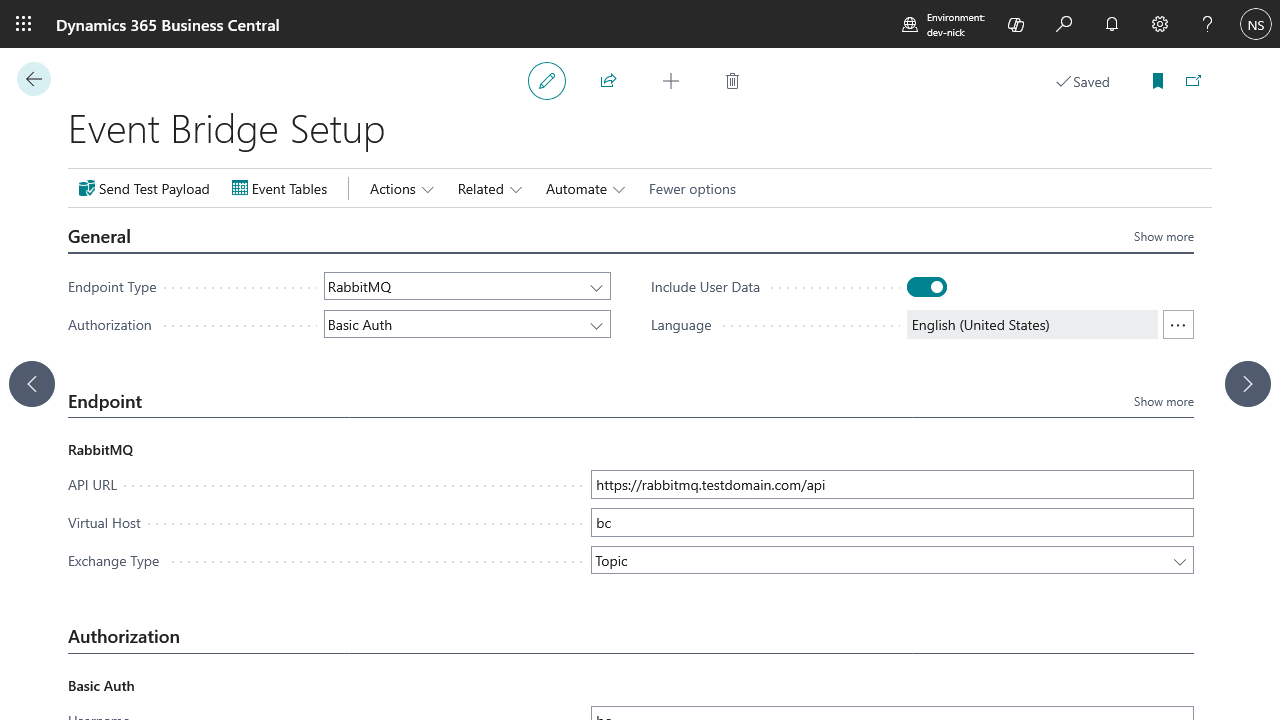Collapse the Endpoint section heading

105,402
